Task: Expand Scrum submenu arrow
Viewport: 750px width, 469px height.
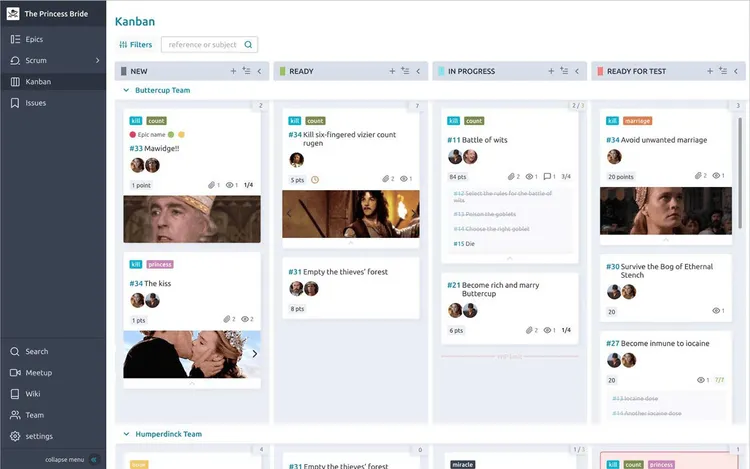Action: tap(98, 60)
